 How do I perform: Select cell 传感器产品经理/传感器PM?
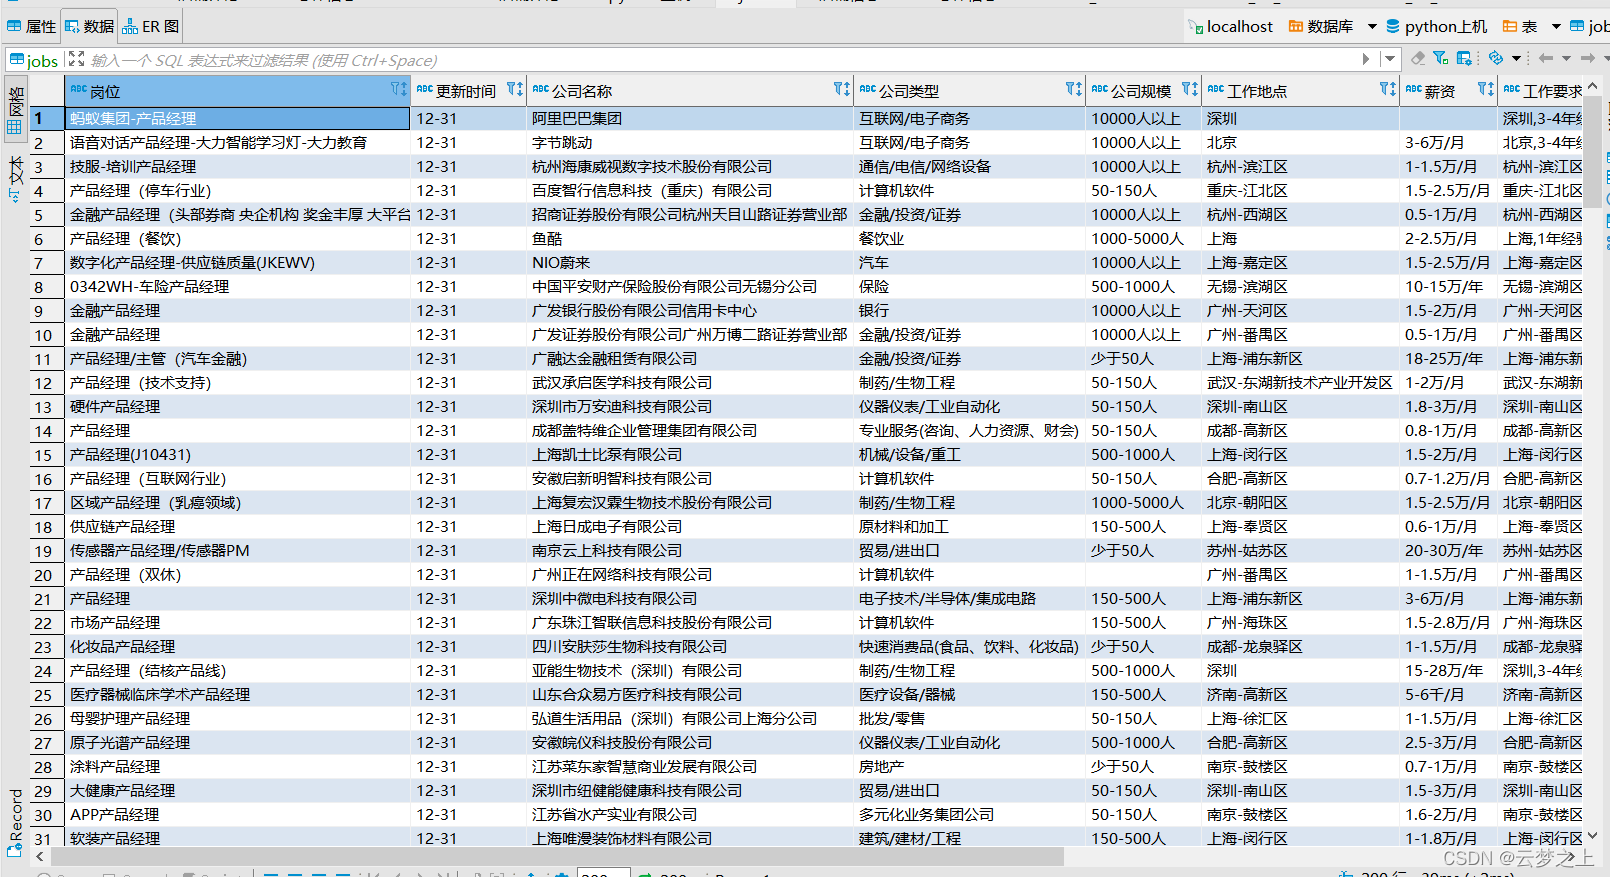[x=238, y=551]
